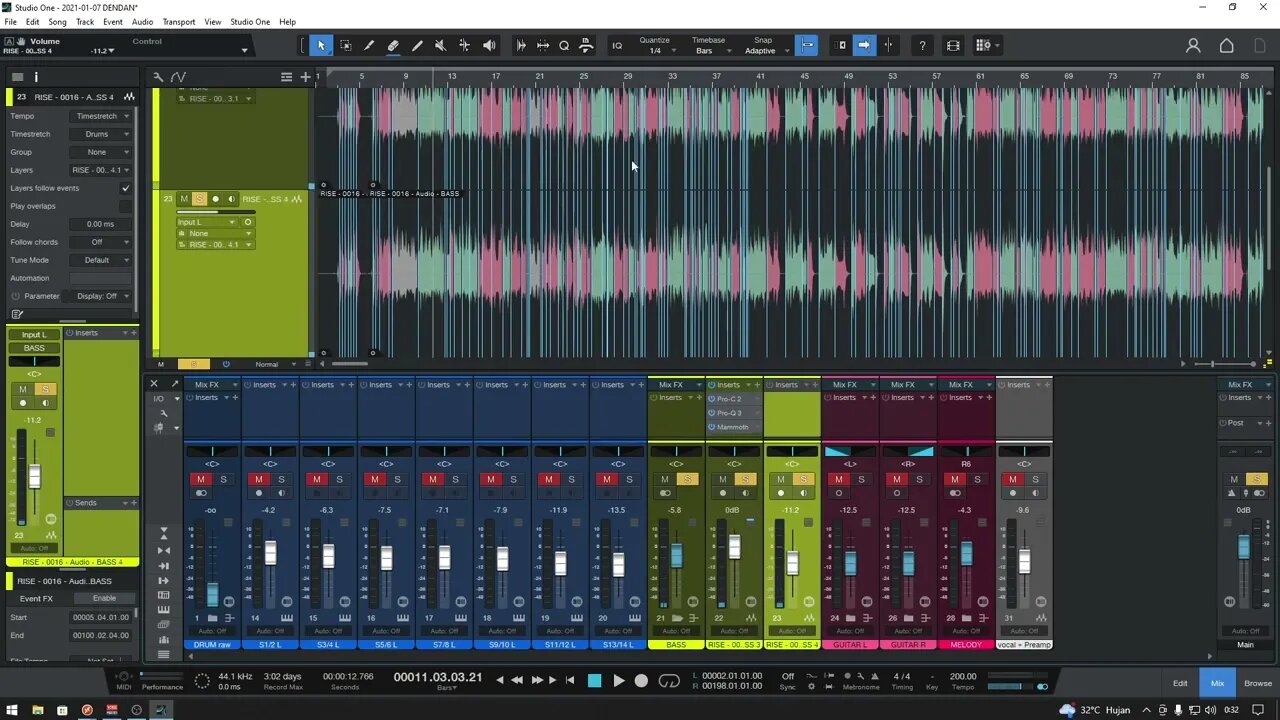The image size is (1280, 720).
Task: Enable autoscroll arrow icon in toolbar
Action: (864, 45)
